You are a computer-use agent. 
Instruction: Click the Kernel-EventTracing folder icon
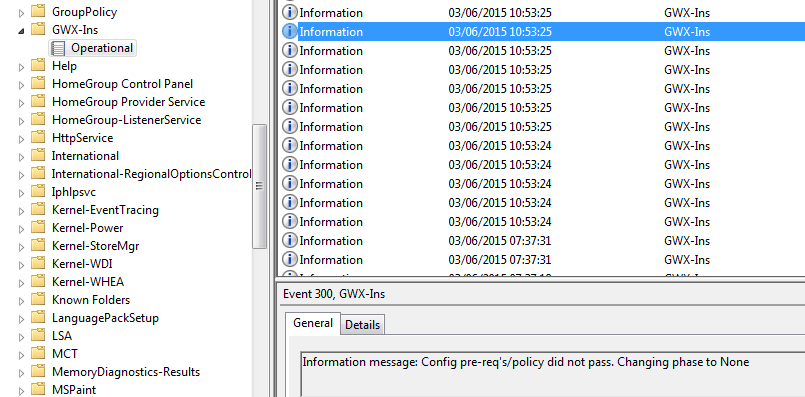coord(38,209)
